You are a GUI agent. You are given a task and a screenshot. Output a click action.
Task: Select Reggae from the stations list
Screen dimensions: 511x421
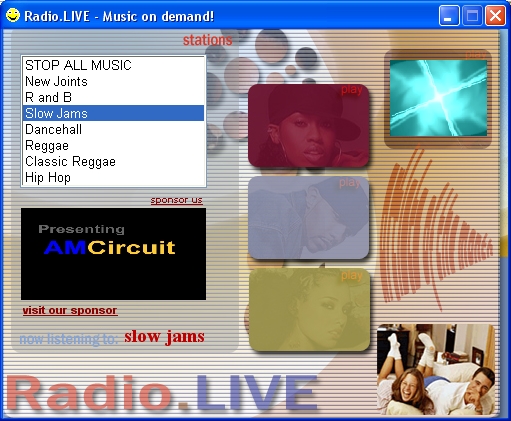click(x=113, y=145)
